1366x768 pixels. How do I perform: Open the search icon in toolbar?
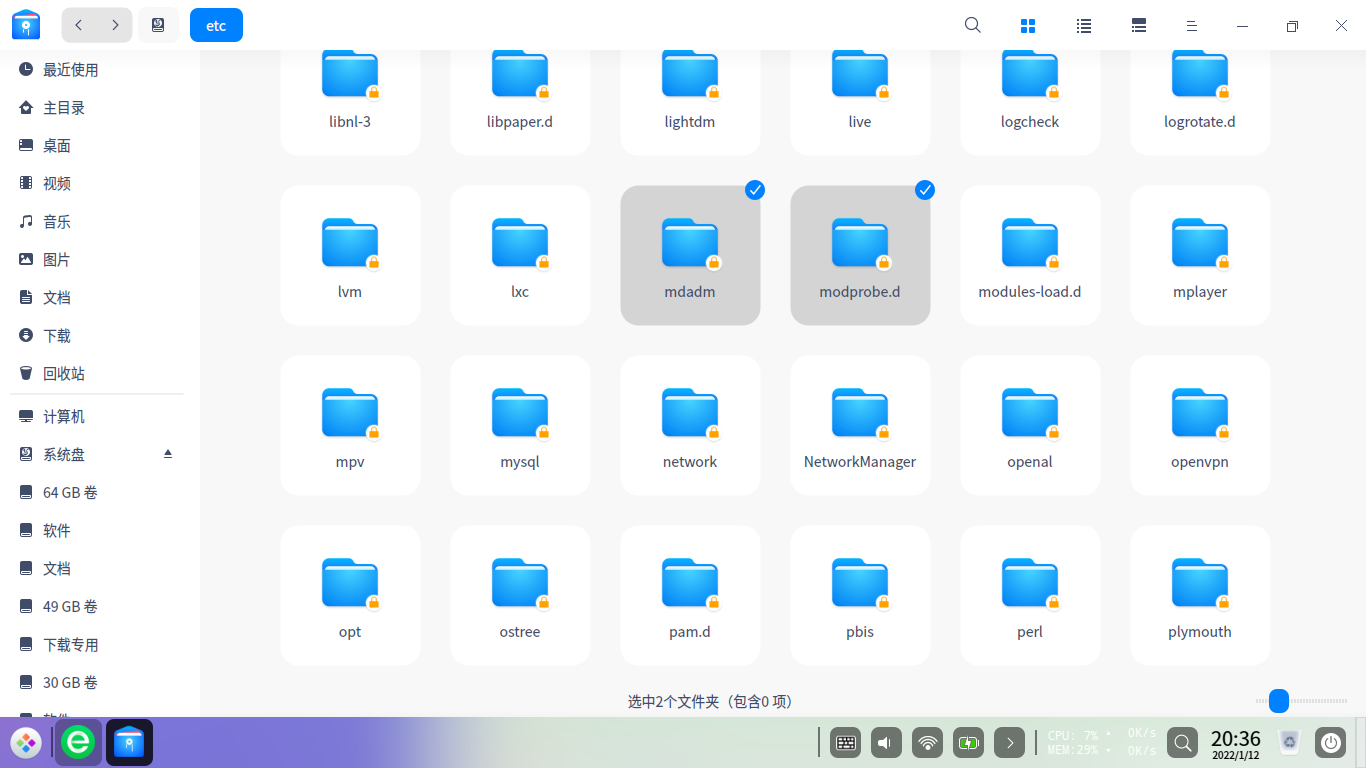[x=972, y=26]
